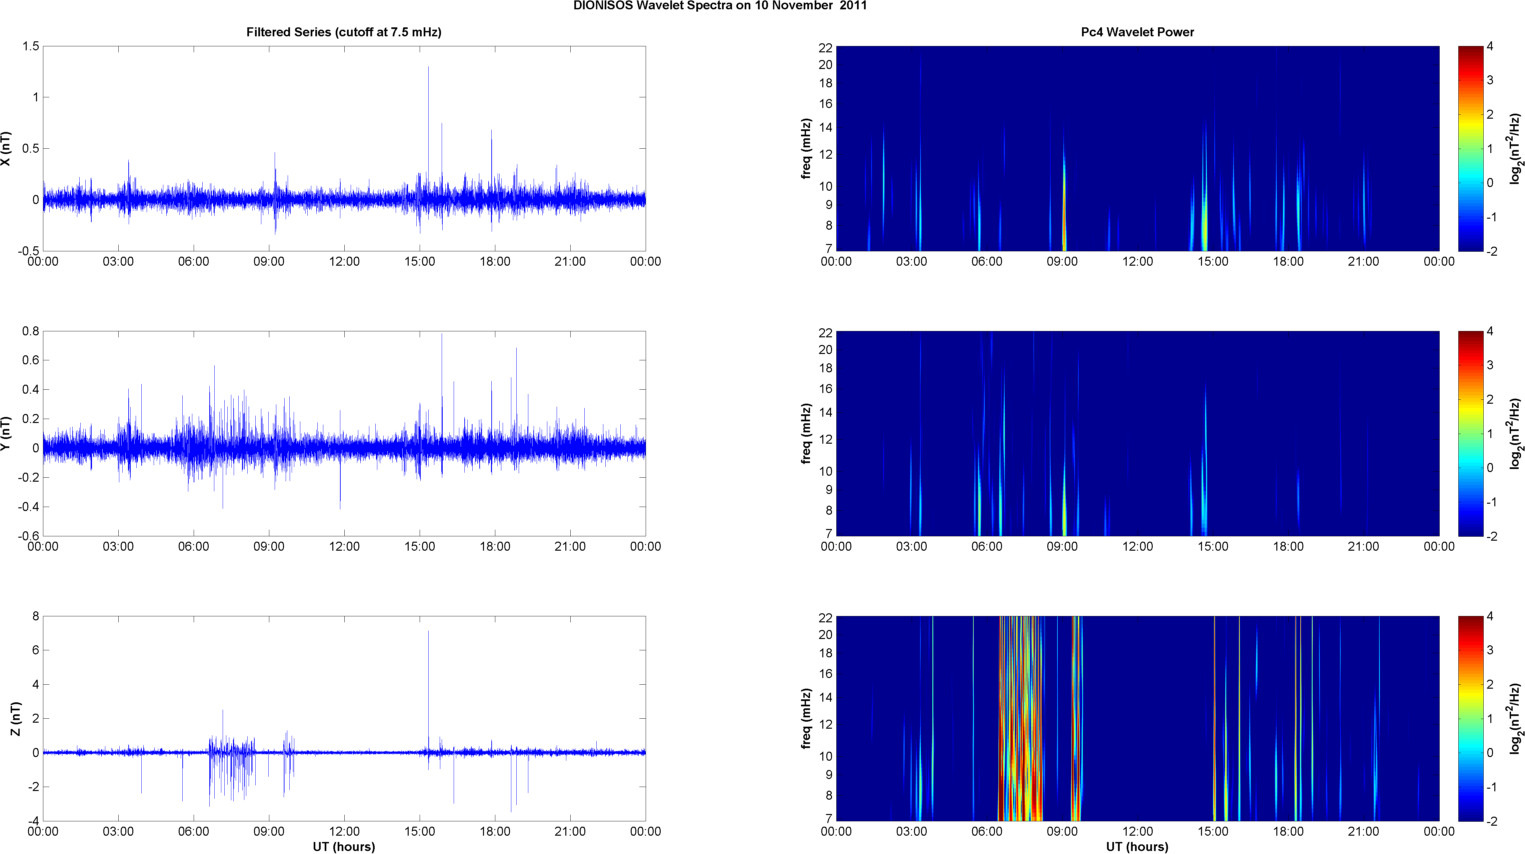
Task: Click the bottom spectrogram's colorbar
Action: (x=1470, y=719)
